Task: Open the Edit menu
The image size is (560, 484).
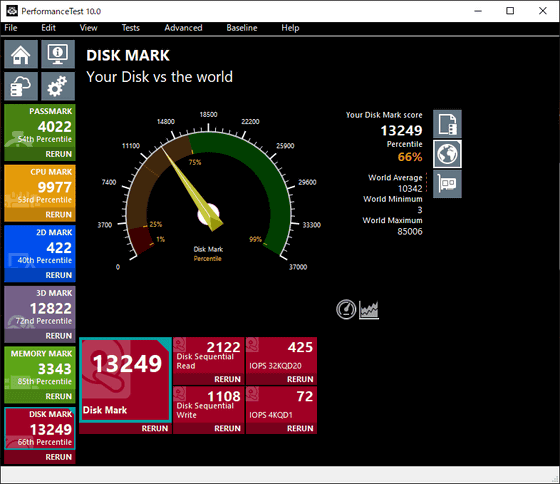Action: click(48, 28)
